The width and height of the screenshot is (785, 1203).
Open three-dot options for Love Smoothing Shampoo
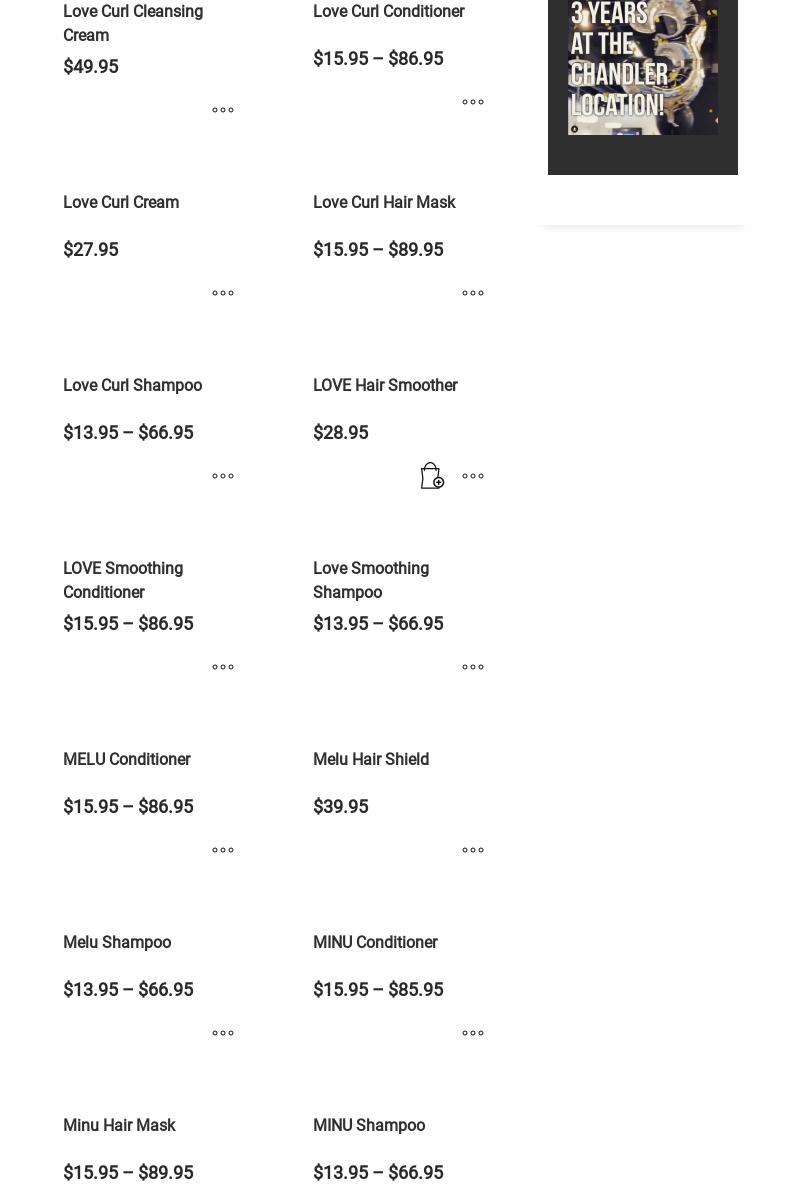[x=473, y=667]
